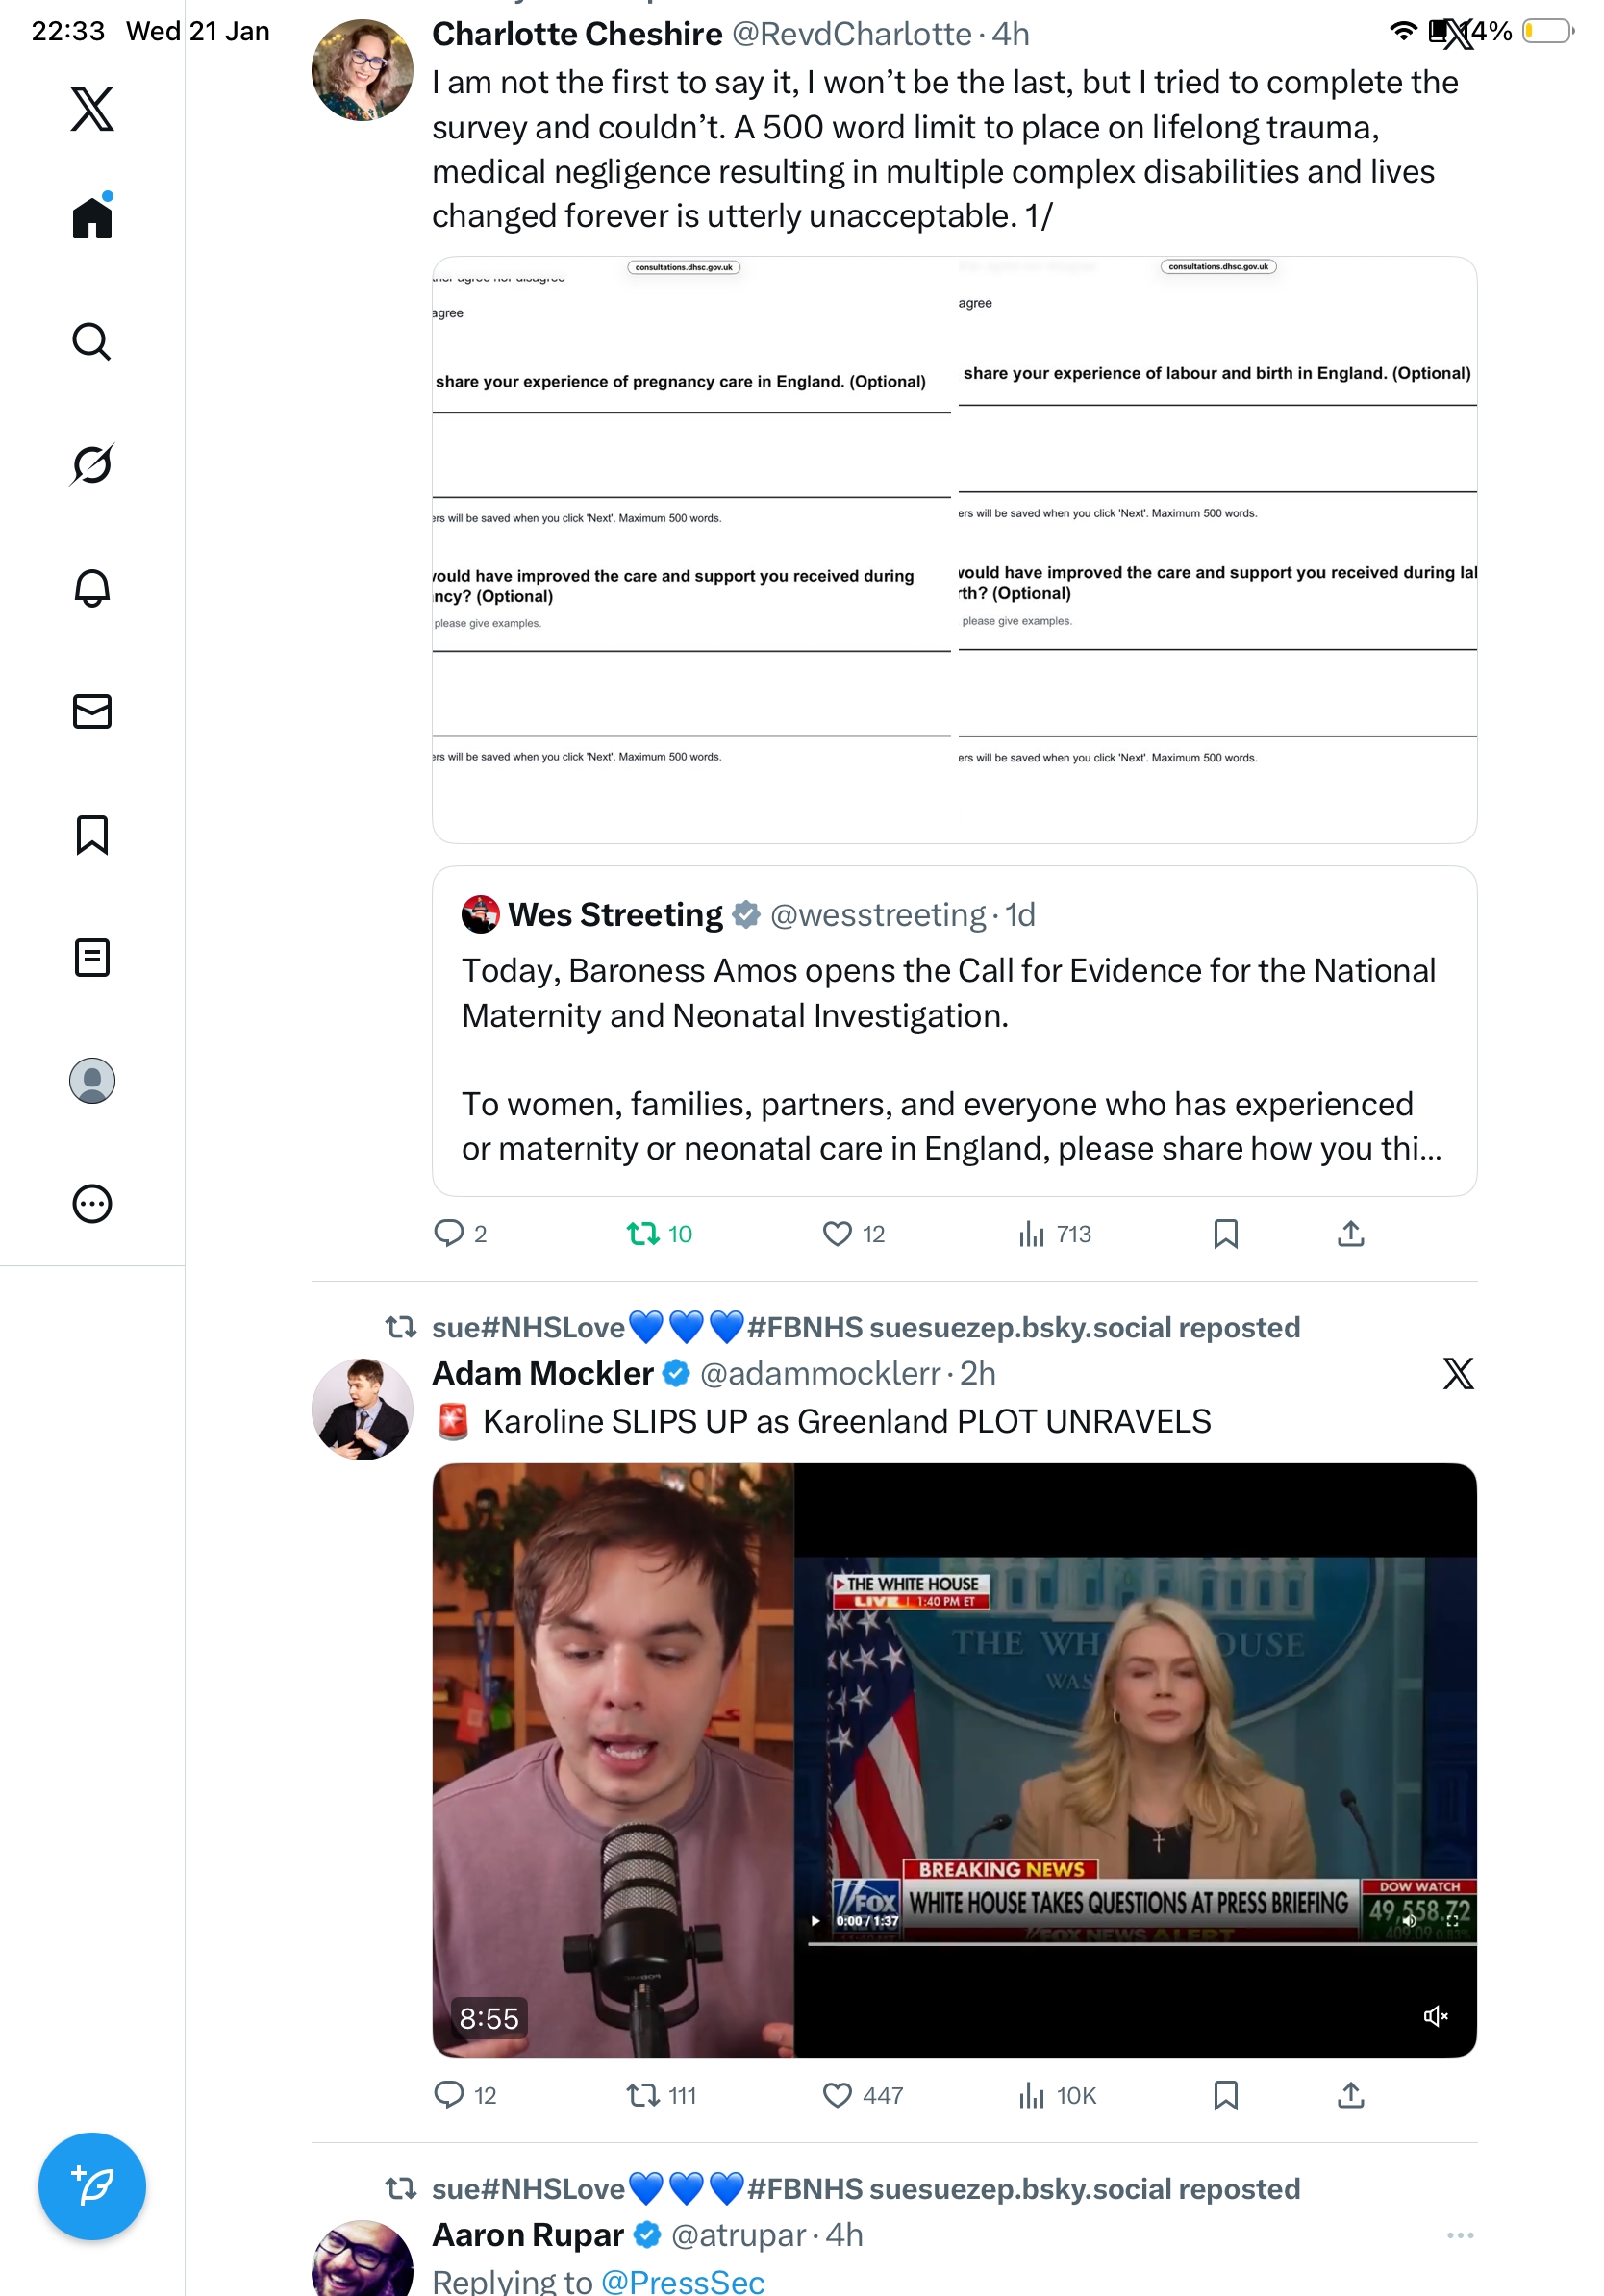Screen dimensions: 1604x2296
Task: Open the Search magnifier in sidebar
Action: coord(92,341)
